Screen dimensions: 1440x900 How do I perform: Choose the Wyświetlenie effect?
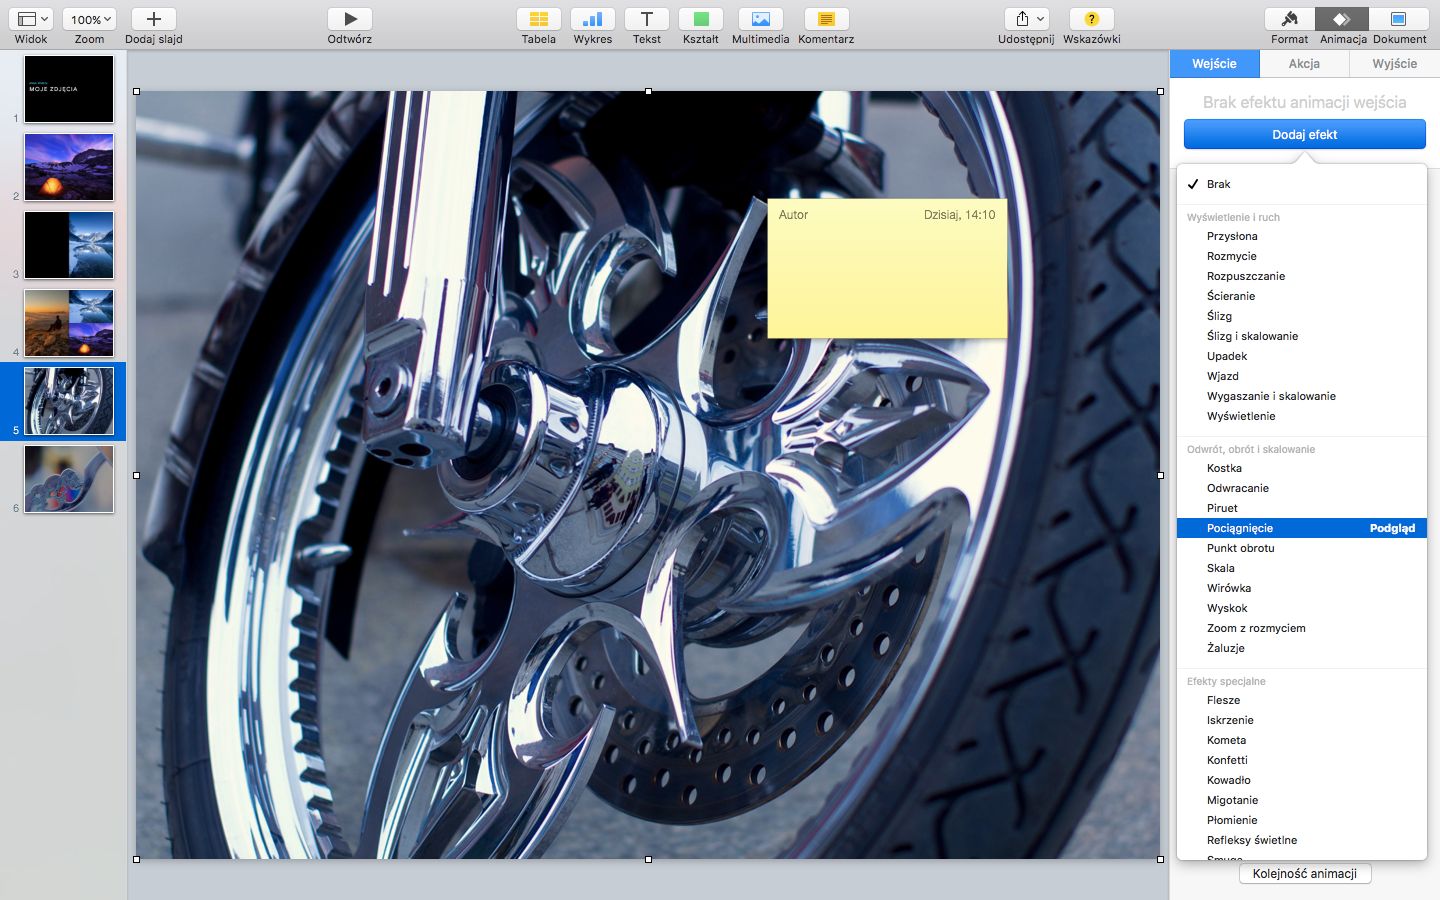(x=1302, y=416)
